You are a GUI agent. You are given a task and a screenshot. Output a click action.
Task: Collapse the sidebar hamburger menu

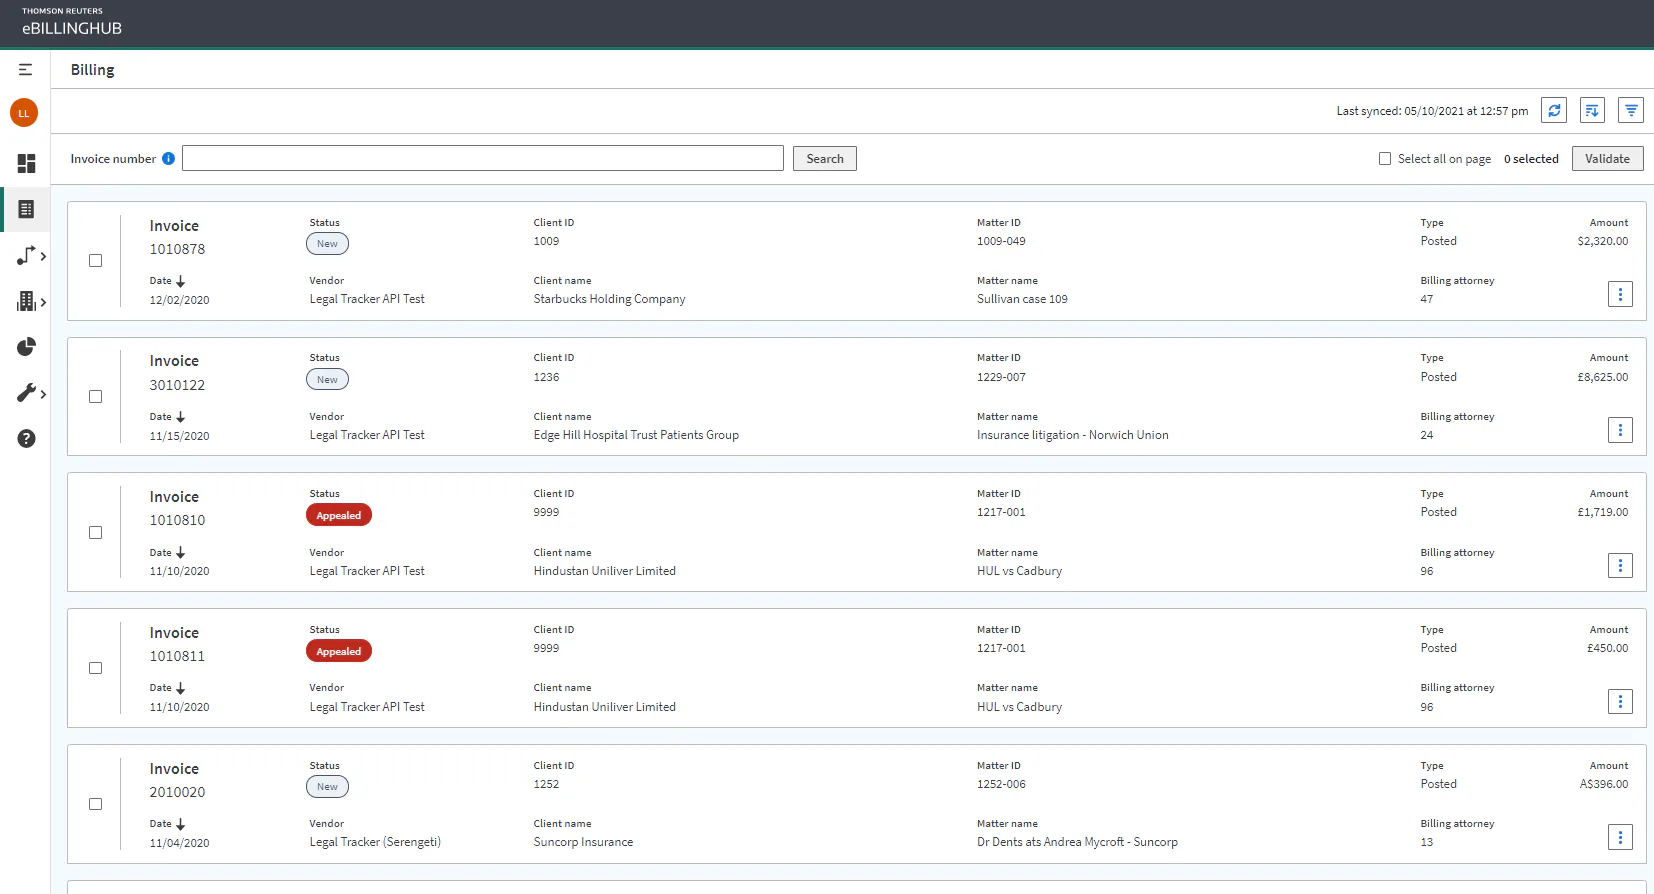pyautogui.click(x=25, y=70)
